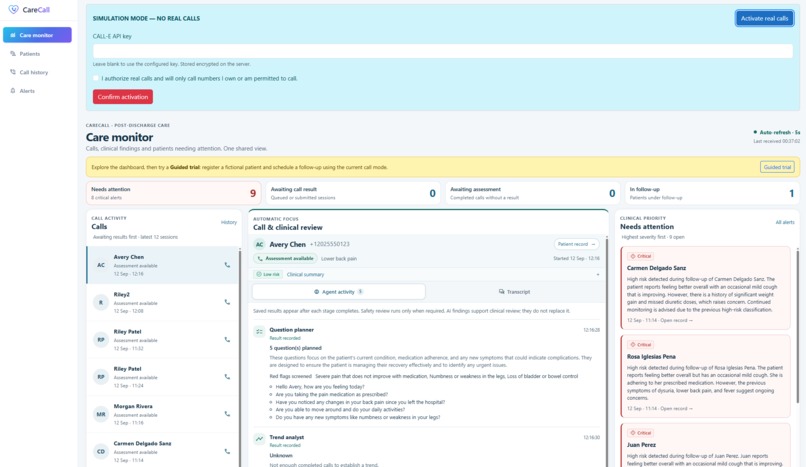Check the authorize real calls checkbox
This screenshot has width=806, height=467.
pyautogui.click(x=96, y=78)
